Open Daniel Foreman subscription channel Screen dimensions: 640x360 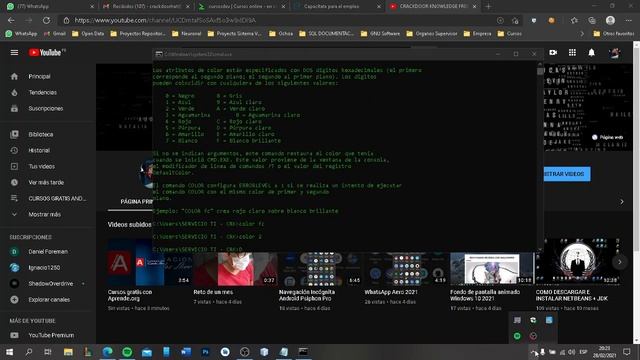pyautogui.click(x=48, y=251)
